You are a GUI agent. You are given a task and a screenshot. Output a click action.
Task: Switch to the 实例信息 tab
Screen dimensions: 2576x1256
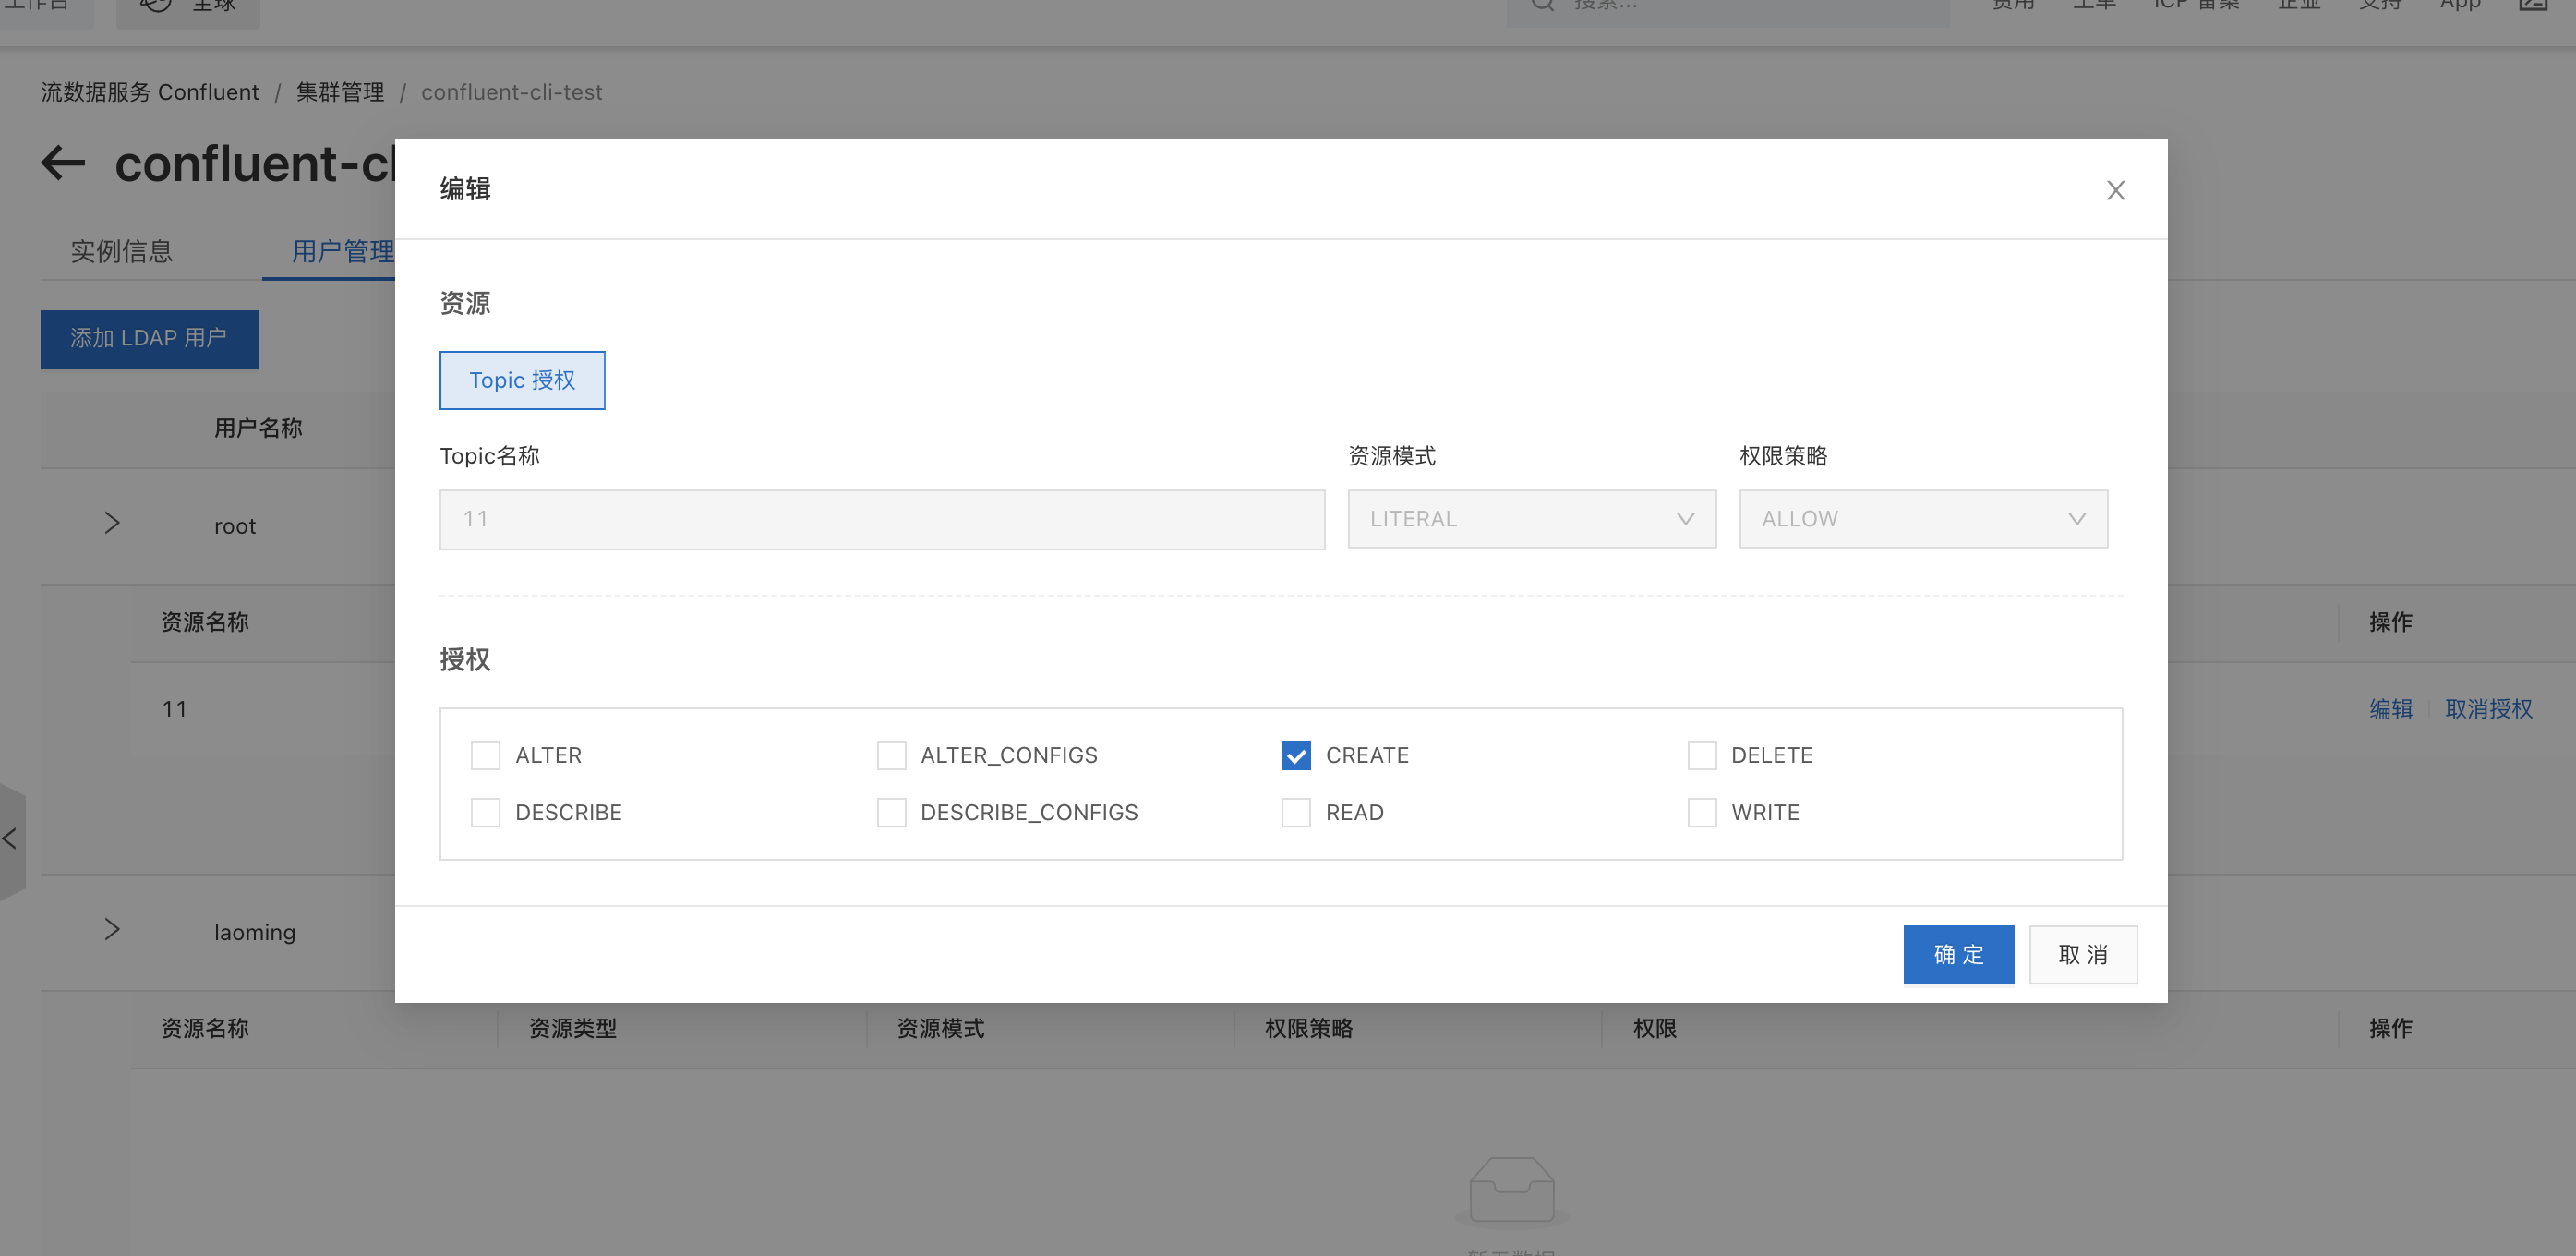click(x=122, y=251)
